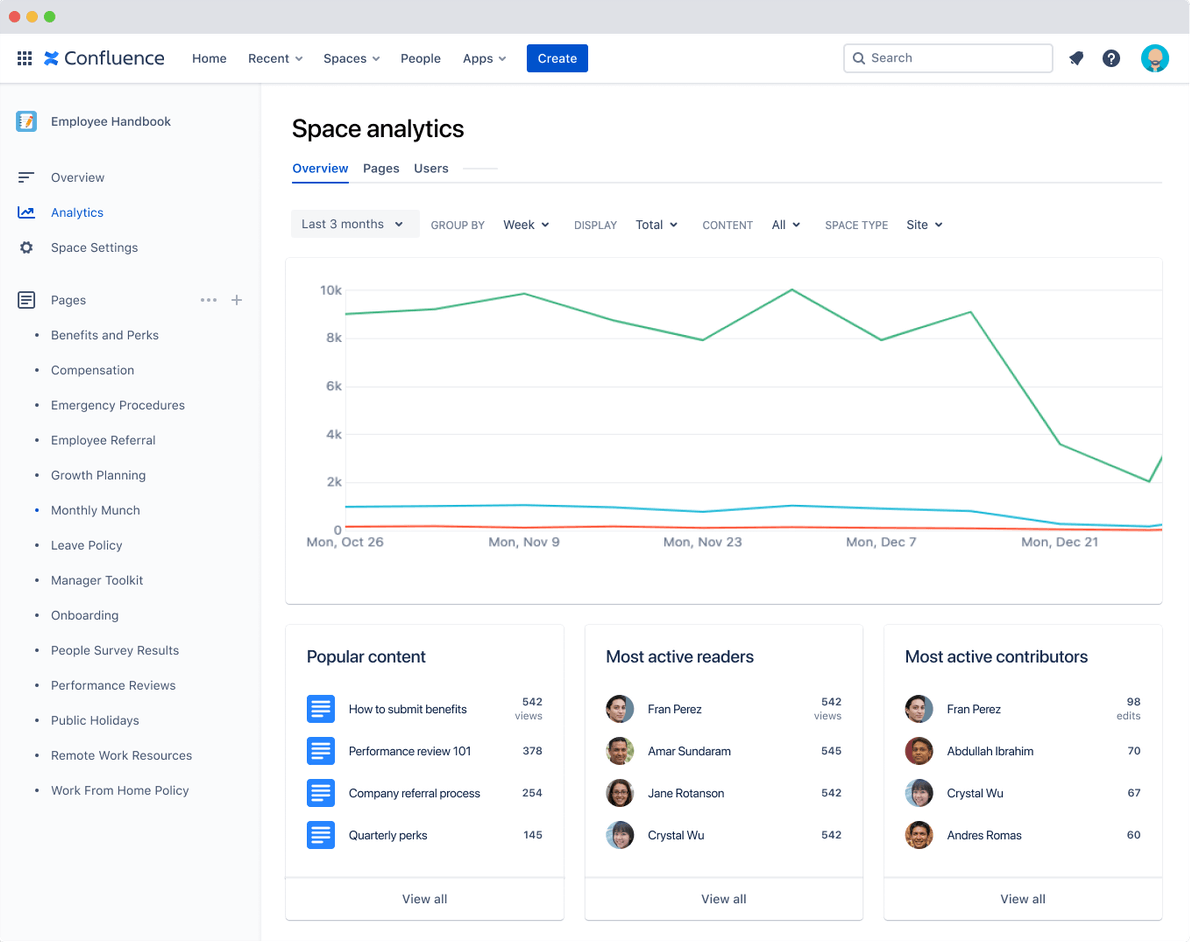1190x942 pixels.
Task: Open the help question mark icon
Action: [1111, 58]
